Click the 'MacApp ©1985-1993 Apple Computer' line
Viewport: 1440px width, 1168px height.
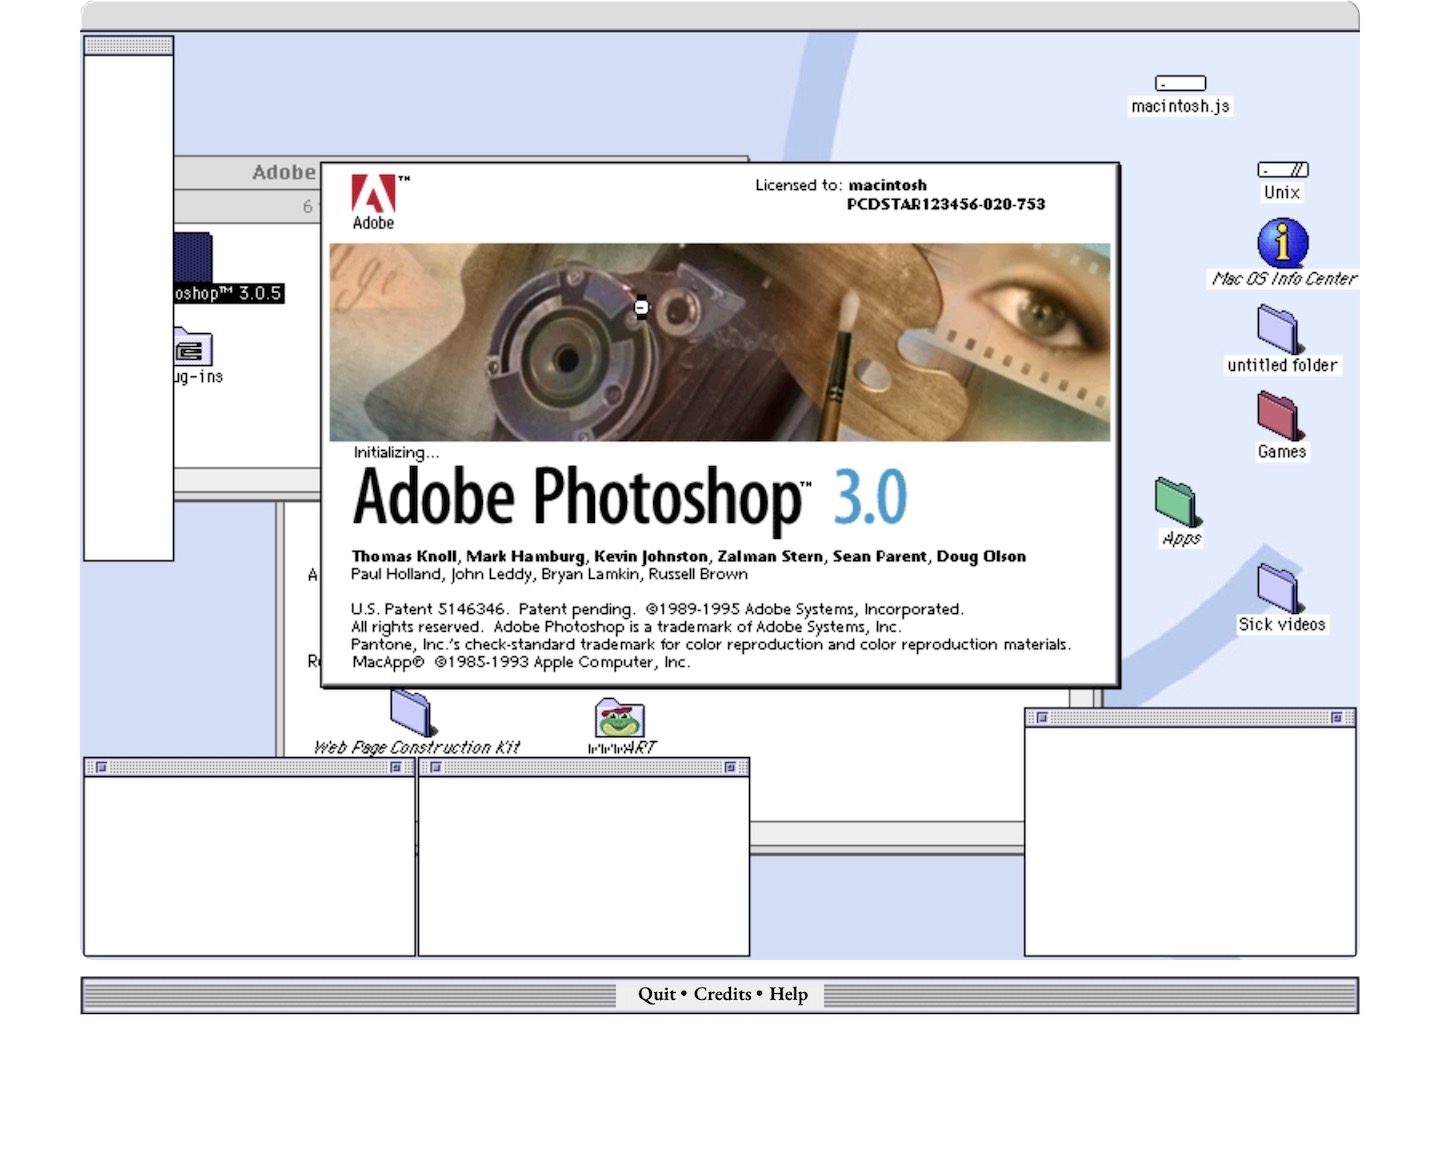point(521,662)
